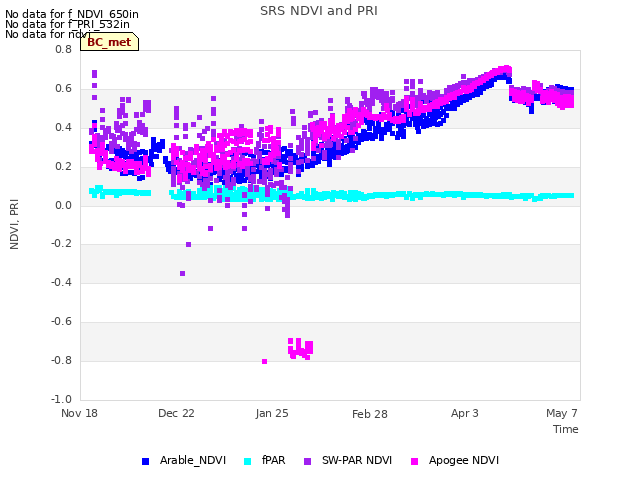Click the lone magenta point at -0.8
640x480 pixels.
[264, 362]
